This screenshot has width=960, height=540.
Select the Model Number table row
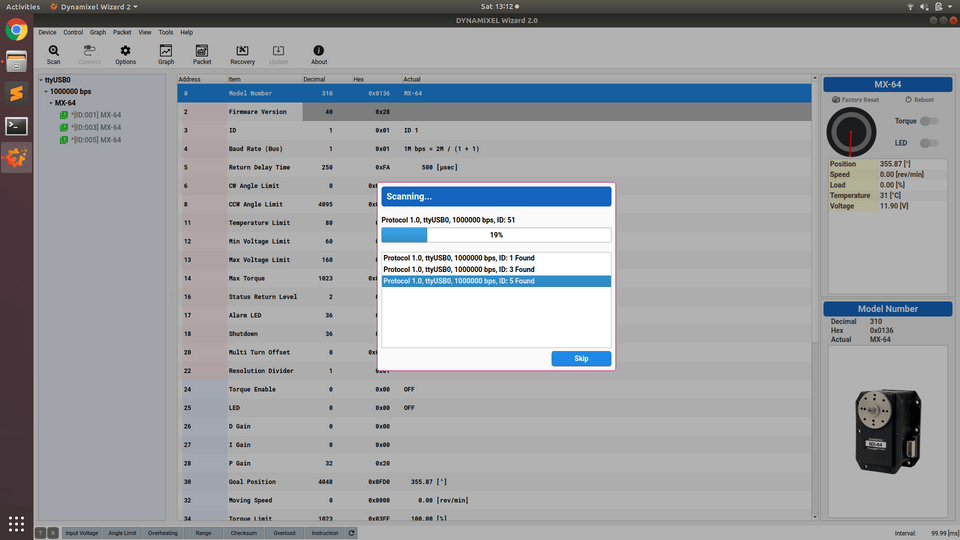pos(494,94)
